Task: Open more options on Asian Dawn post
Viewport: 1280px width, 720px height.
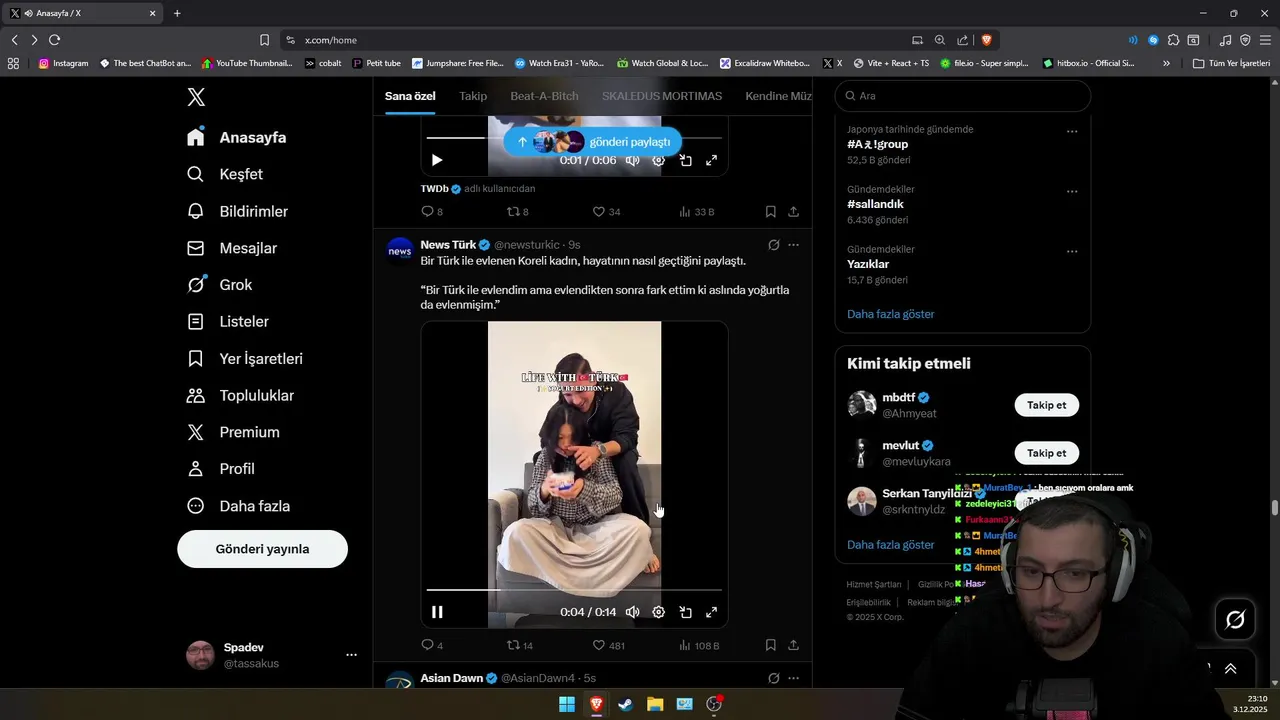Action: (x=793, y=678)
